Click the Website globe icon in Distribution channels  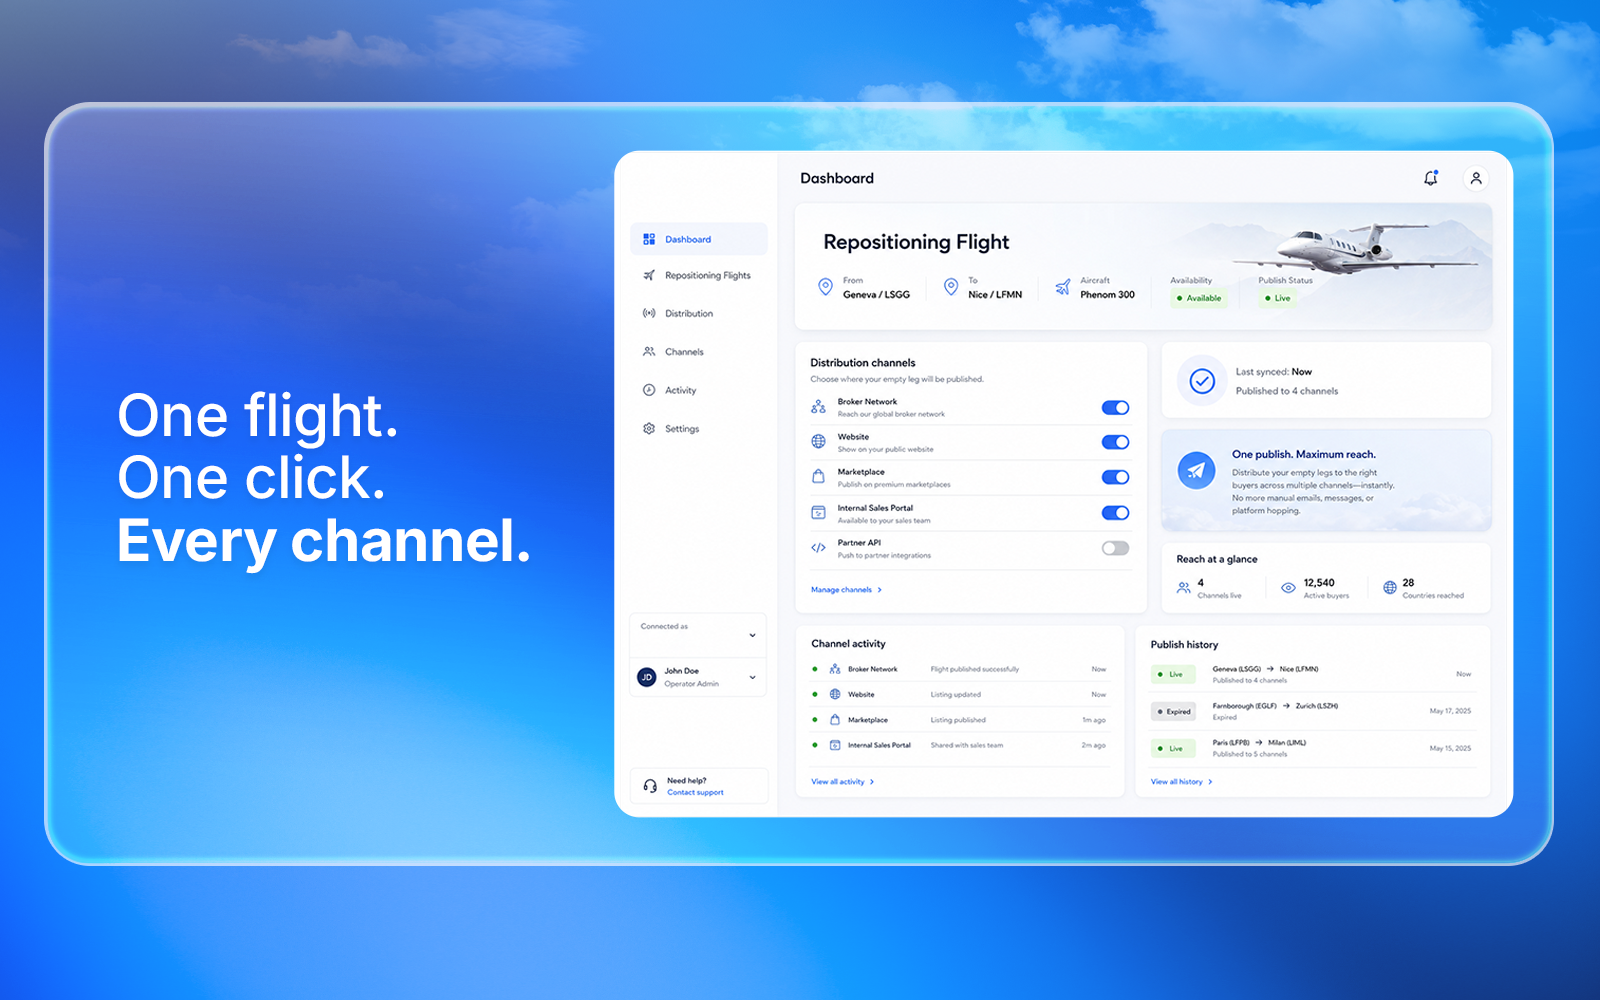pos(818,442)
